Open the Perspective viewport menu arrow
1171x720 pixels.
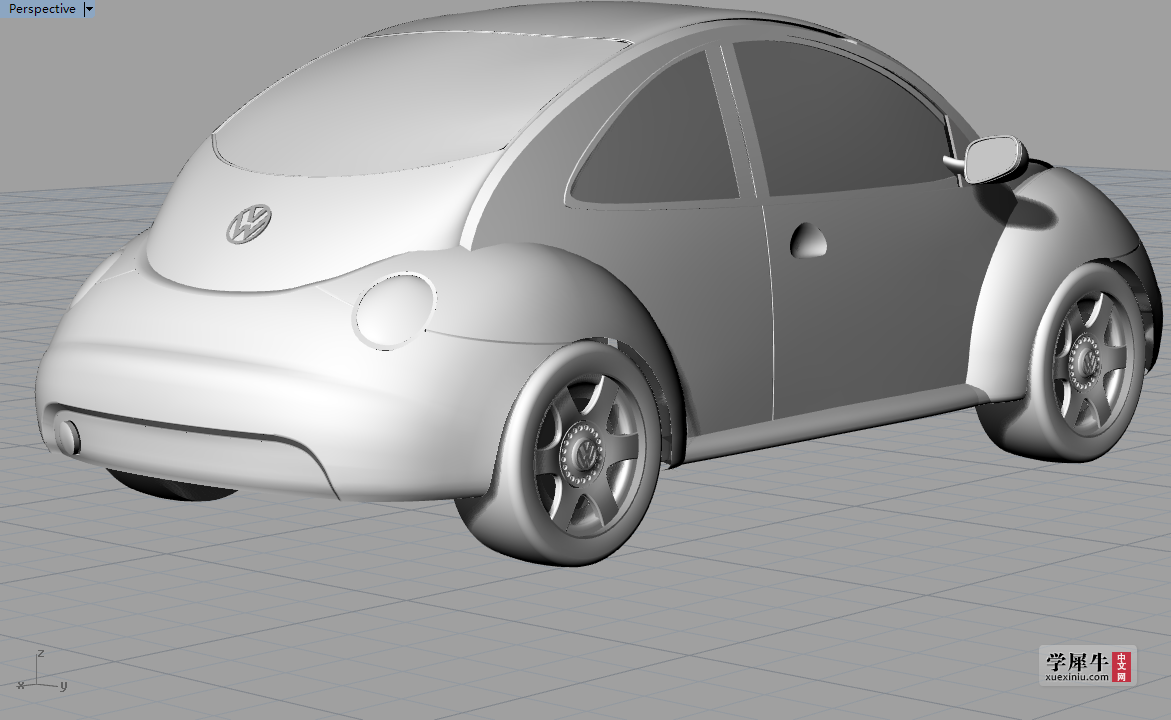click(89, 9)
